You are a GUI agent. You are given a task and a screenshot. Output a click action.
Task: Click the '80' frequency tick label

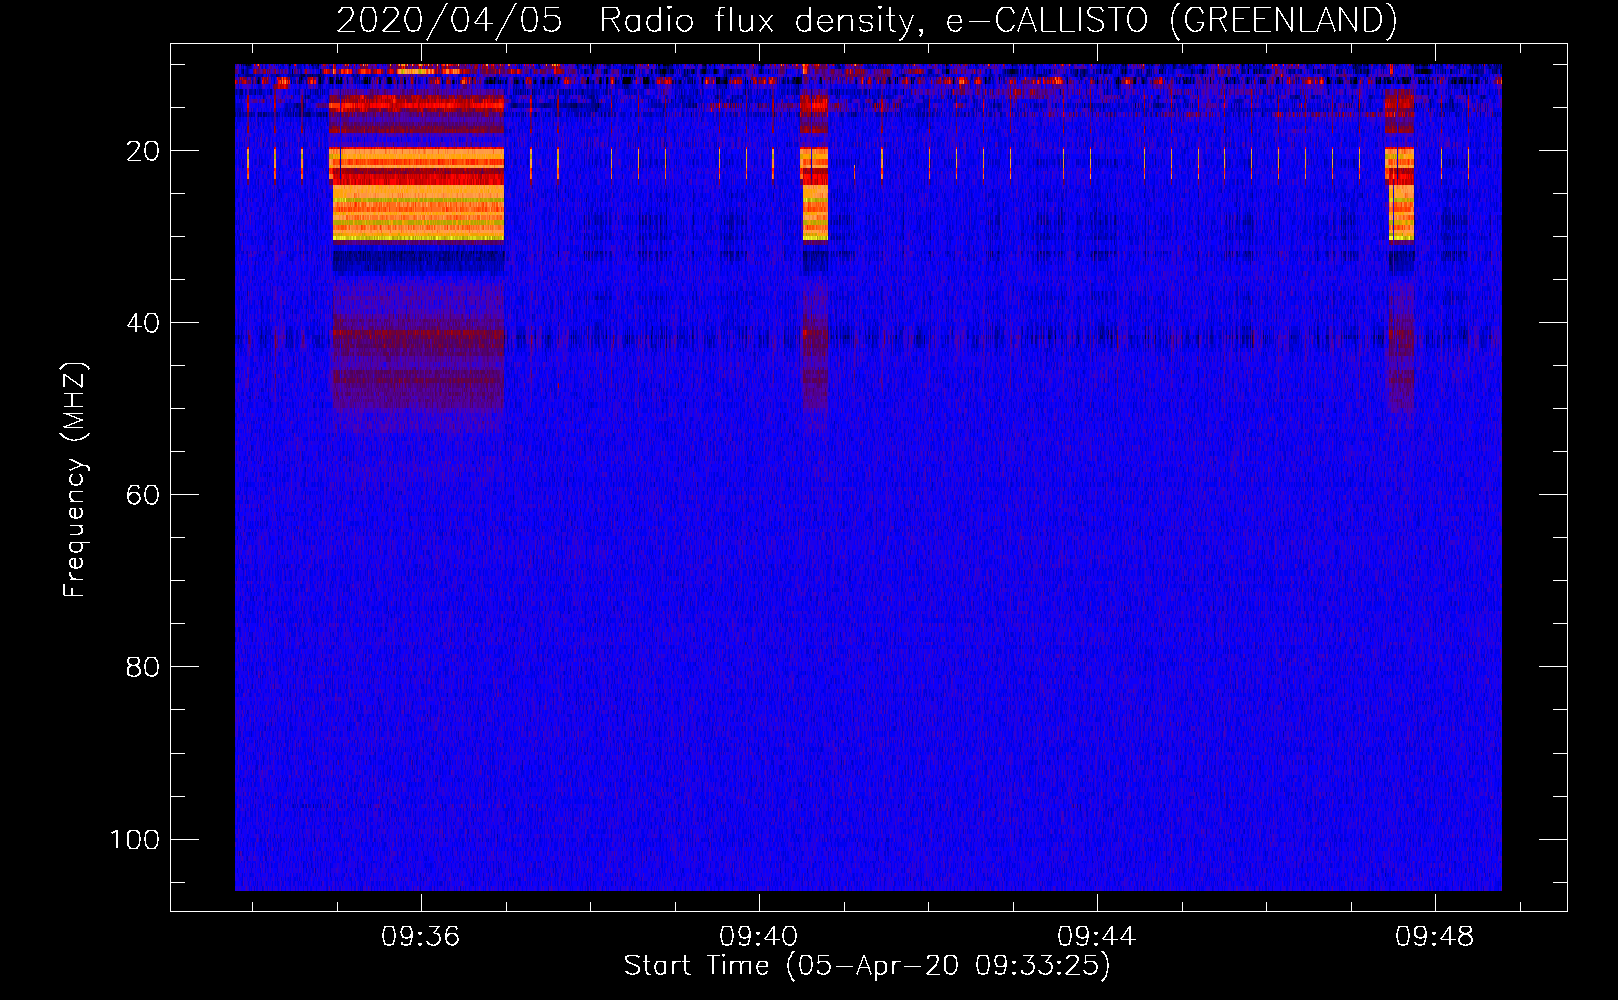click(143, 667)
